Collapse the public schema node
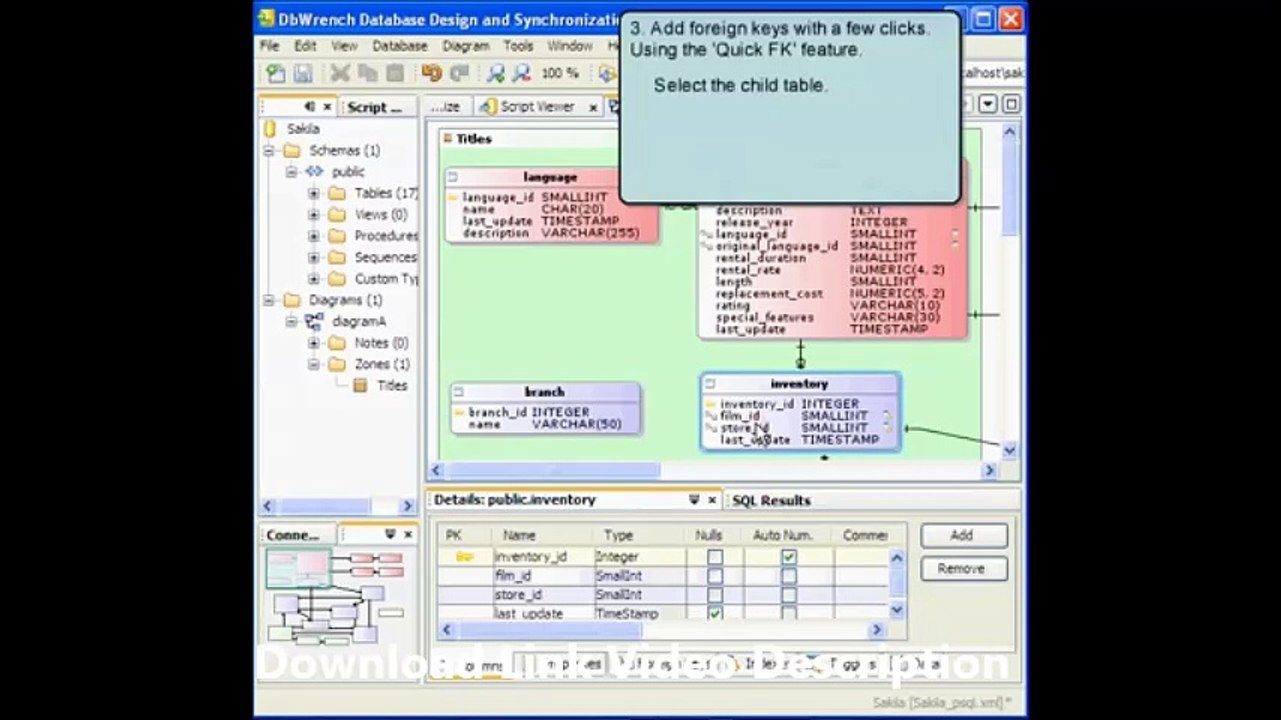 (291, 172)
